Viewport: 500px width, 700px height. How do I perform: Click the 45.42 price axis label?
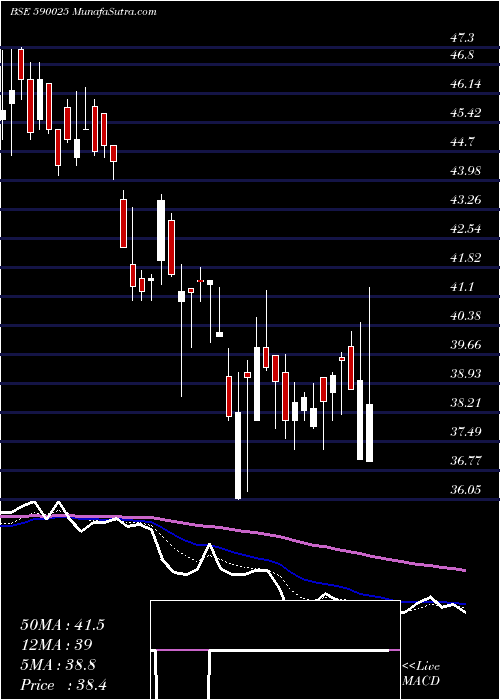466,113
